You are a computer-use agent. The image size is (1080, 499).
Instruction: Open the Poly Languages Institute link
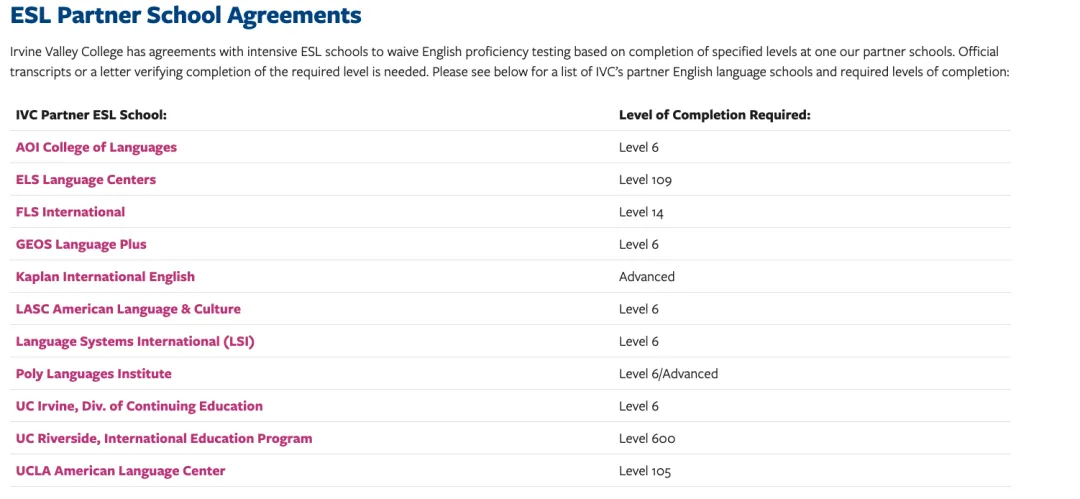[x=93, y=374]
